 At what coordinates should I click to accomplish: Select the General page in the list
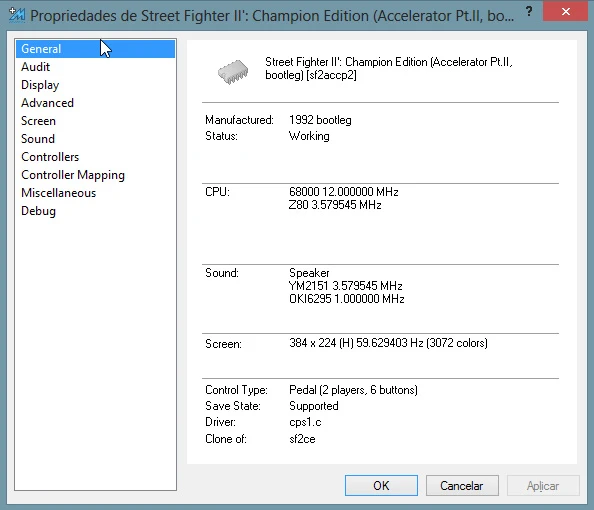click(95, 49)
